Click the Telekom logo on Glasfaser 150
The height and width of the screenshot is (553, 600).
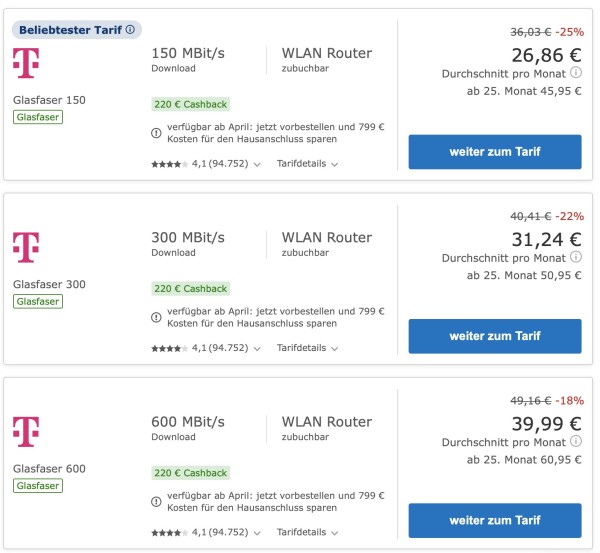26,63
